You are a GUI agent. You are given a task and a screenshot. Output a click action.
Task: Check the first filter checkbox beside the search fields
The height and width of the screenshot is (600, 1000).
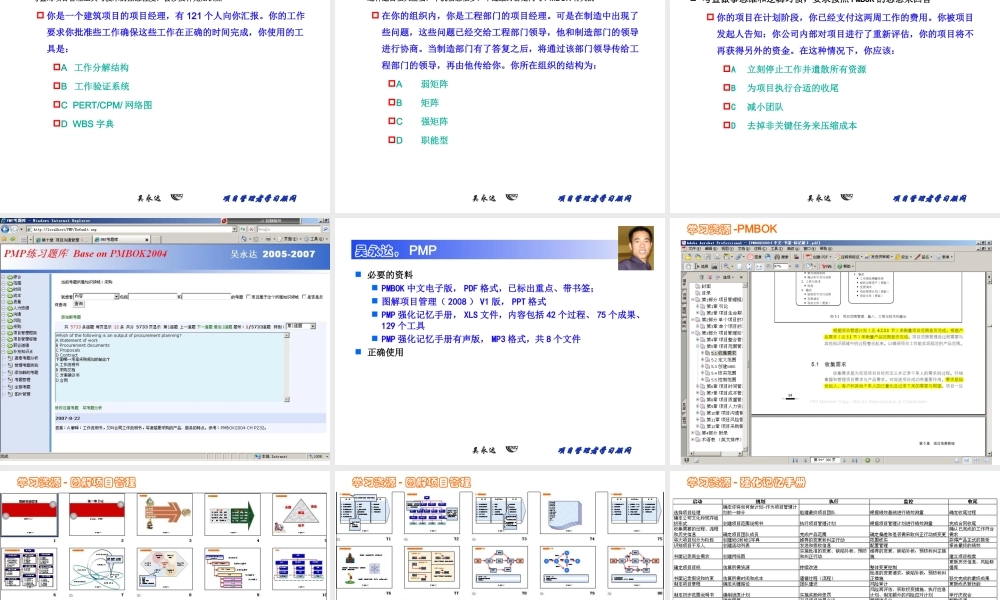pos(247,297)
